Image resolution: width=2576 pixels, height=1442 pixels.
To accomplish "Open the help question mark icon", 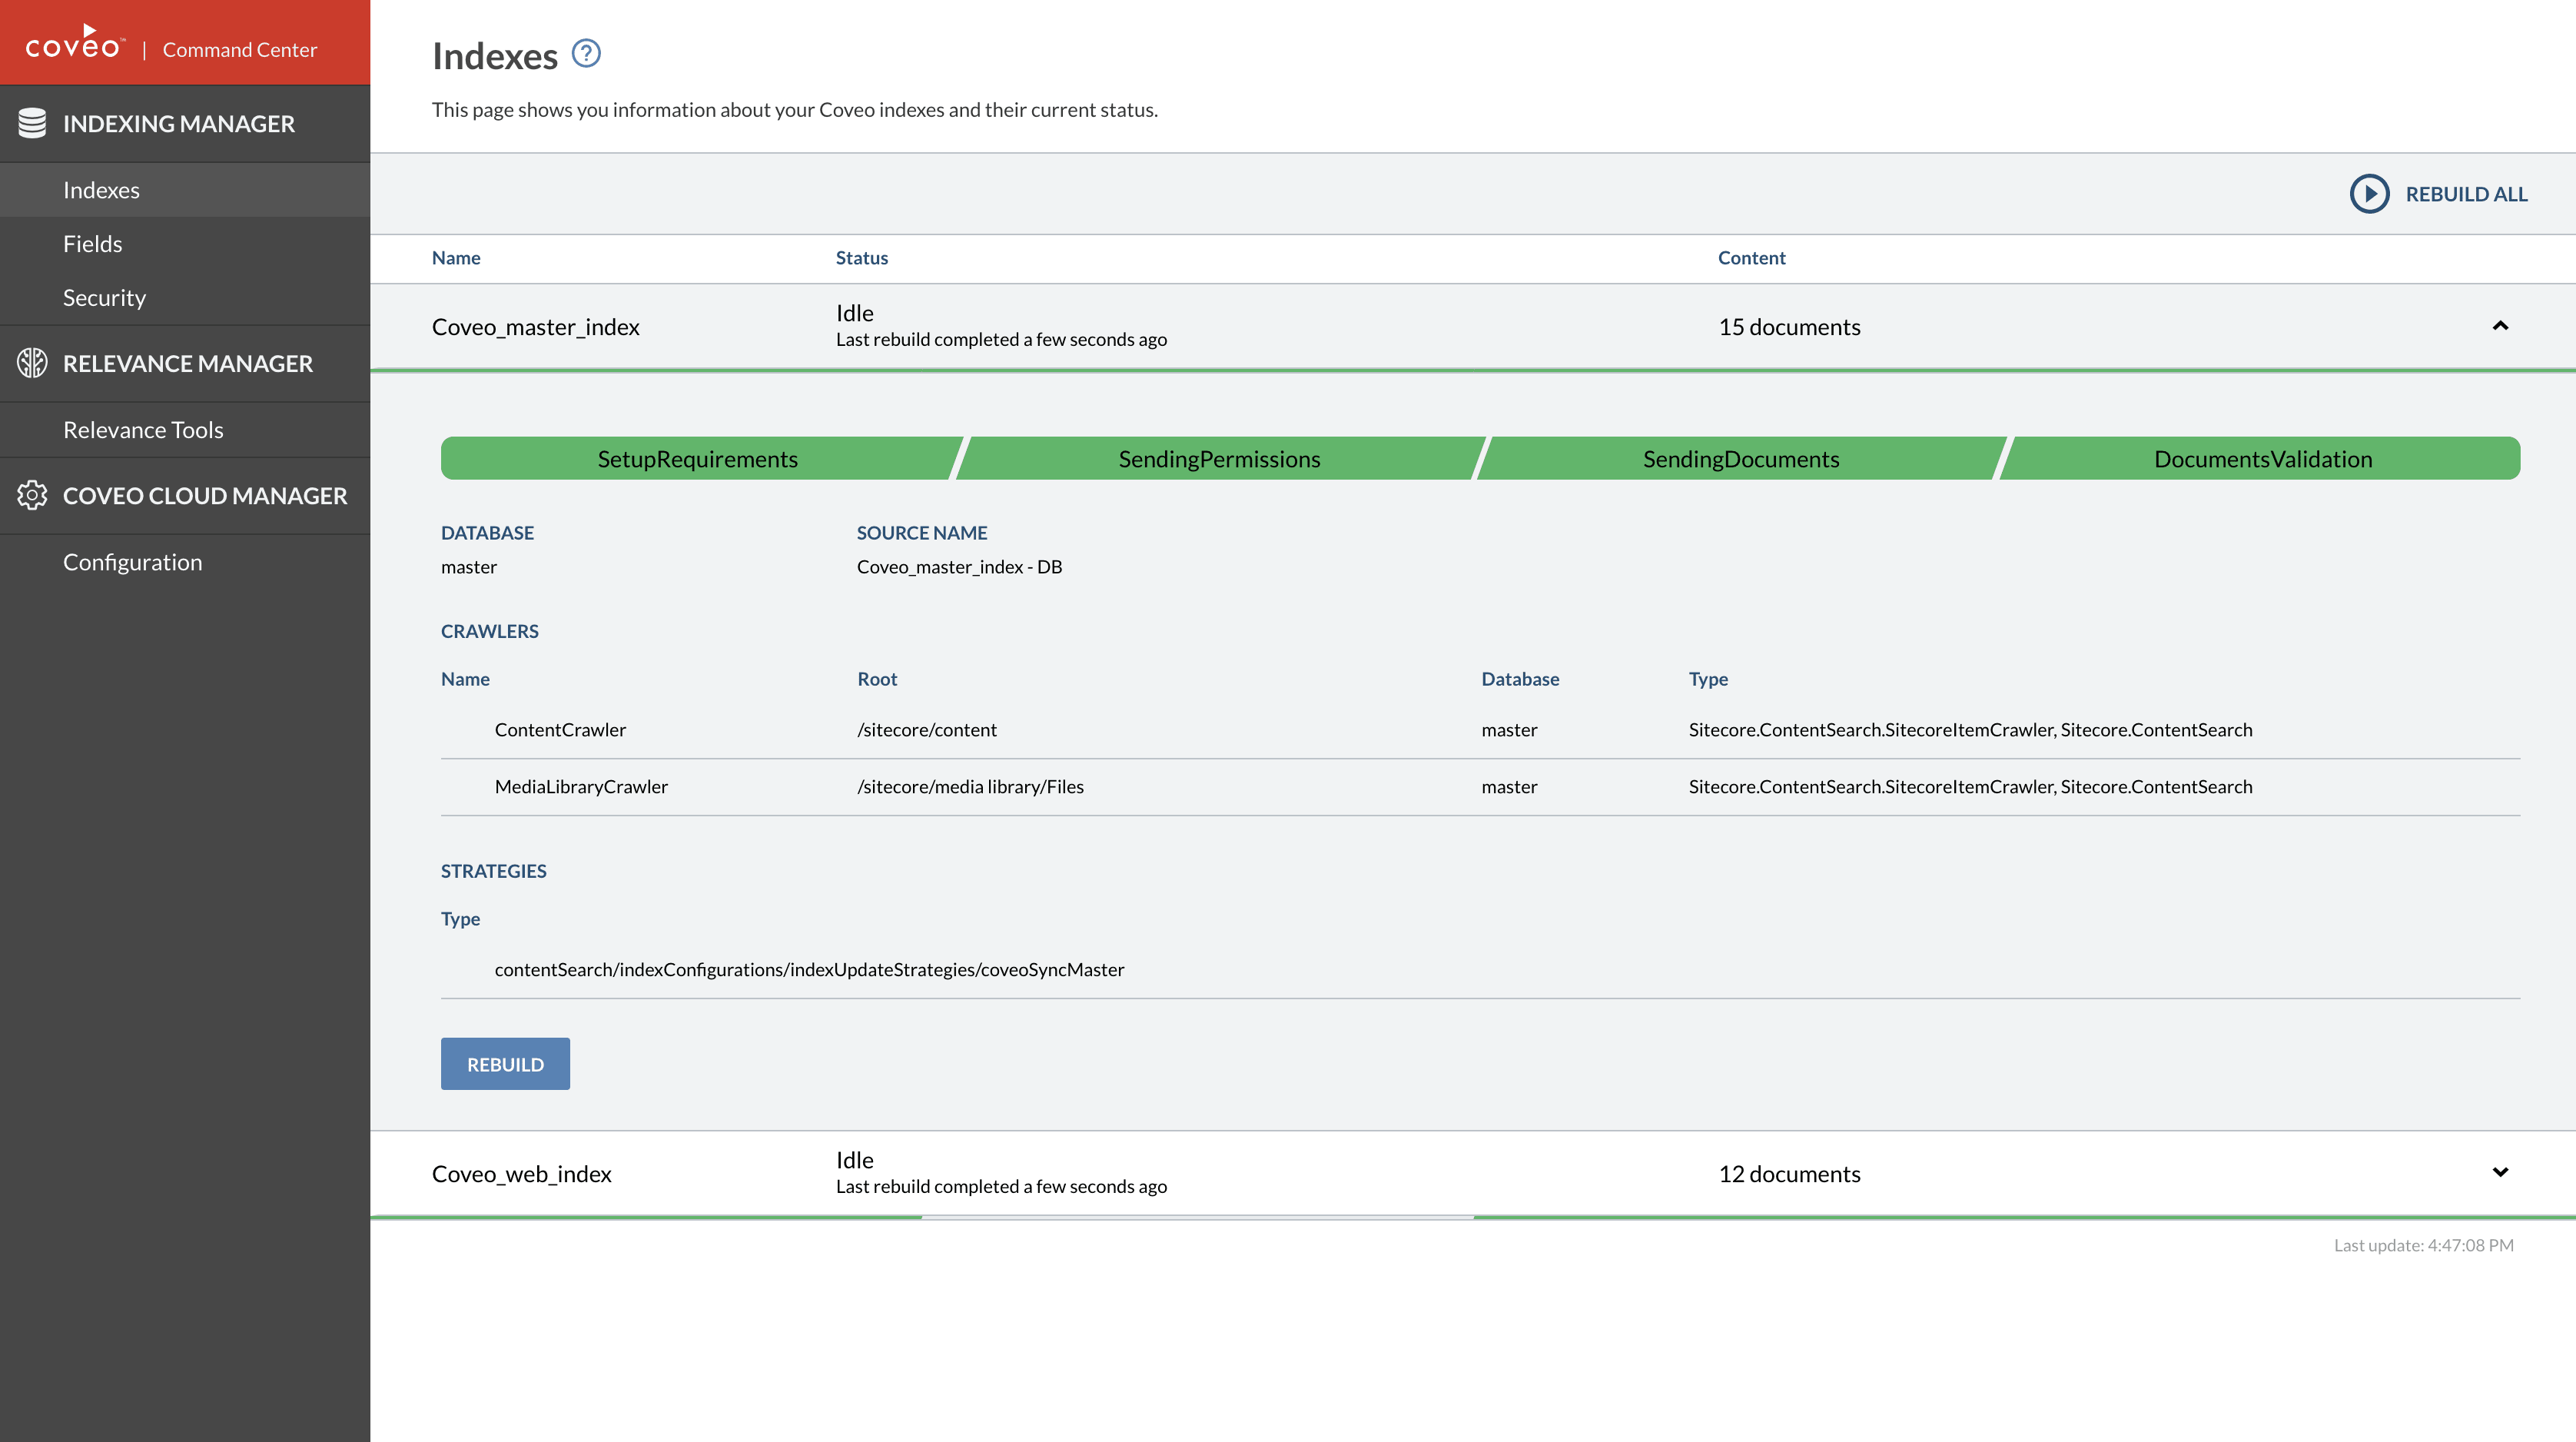I will click(x=586, y=53).
